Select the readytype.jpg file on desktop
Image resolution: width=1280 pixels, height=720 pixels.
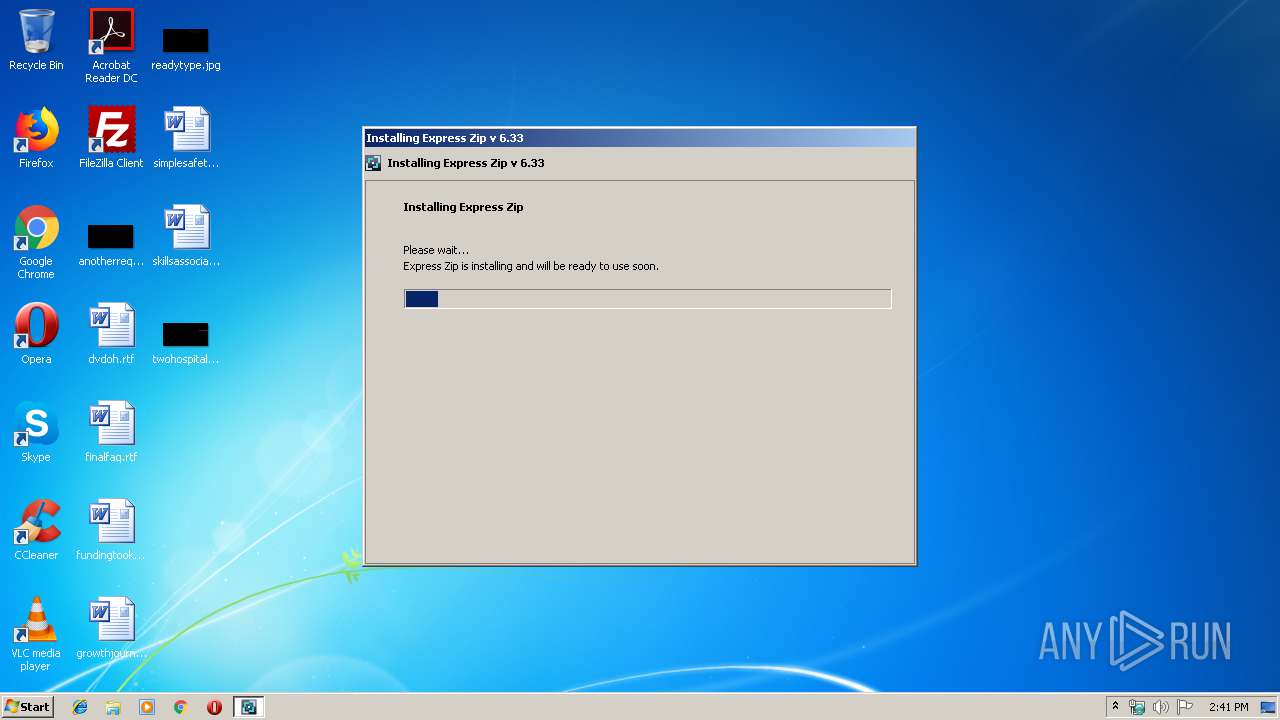pos(186,48)
